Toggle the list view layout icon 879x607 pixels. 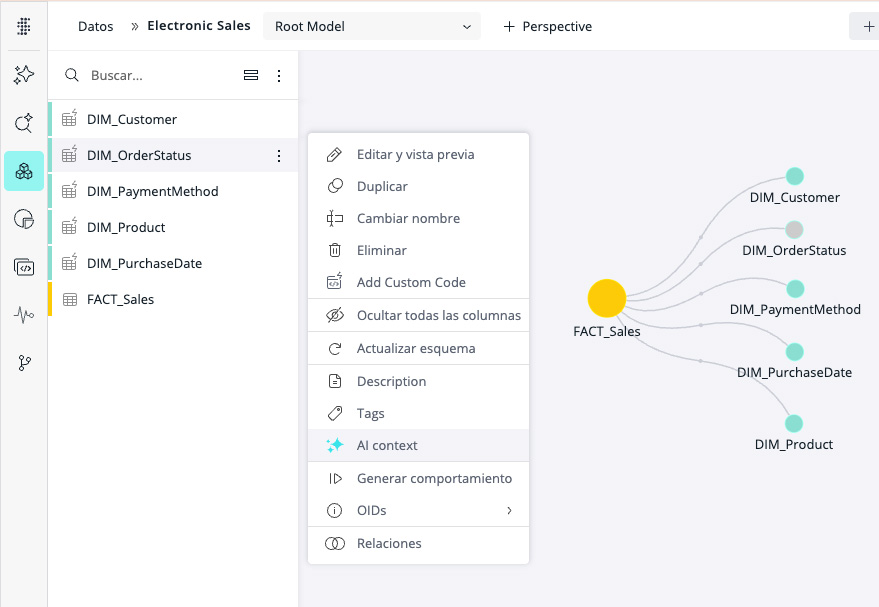pyautogui.click(x=251, y=75)
